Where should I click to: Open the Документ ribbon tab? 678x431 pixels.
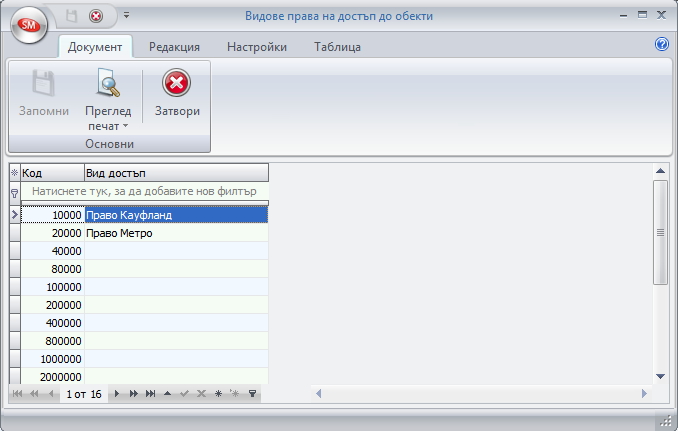(95, 47)
